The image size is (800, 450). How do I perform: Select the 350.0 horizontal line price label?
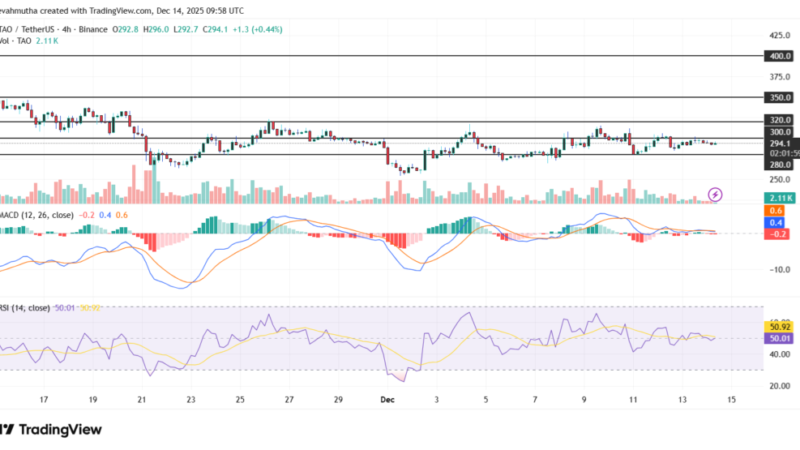pos(778,97)
